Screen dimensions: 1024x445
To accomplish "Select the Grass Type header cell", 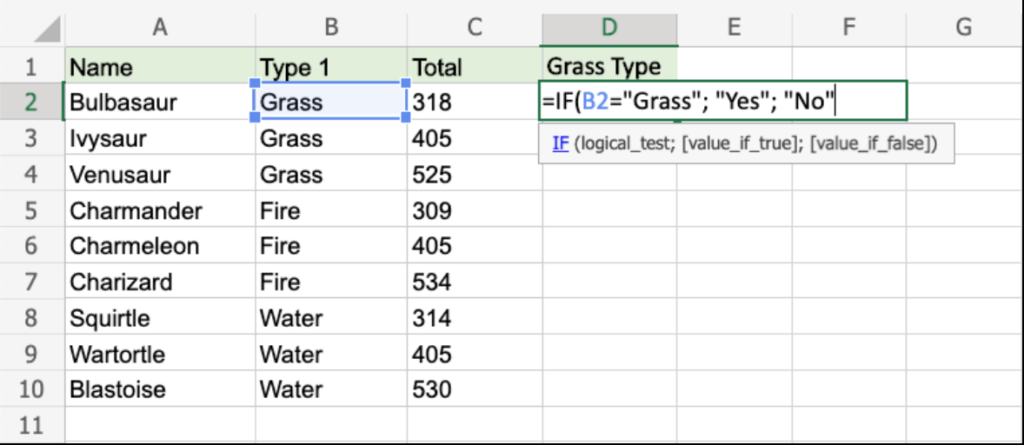I will click(x=609, y=67).
